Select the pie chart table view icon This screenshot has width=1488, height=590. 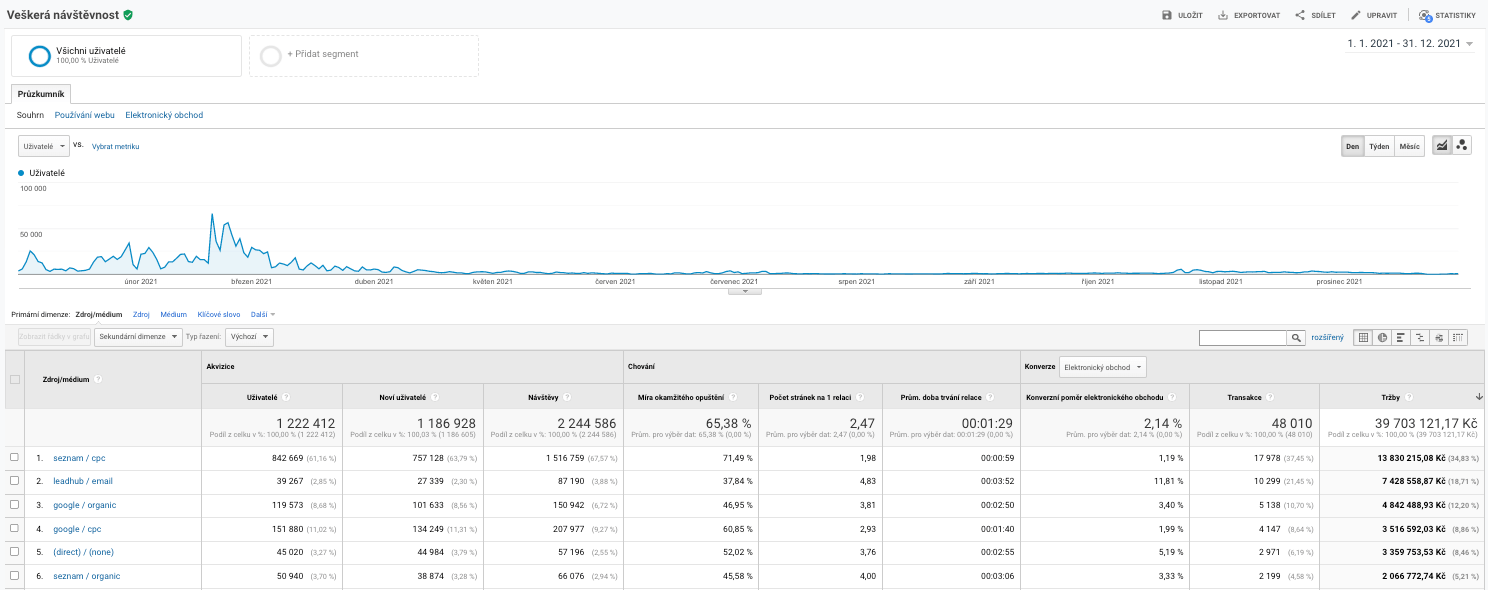(1382, 338)
